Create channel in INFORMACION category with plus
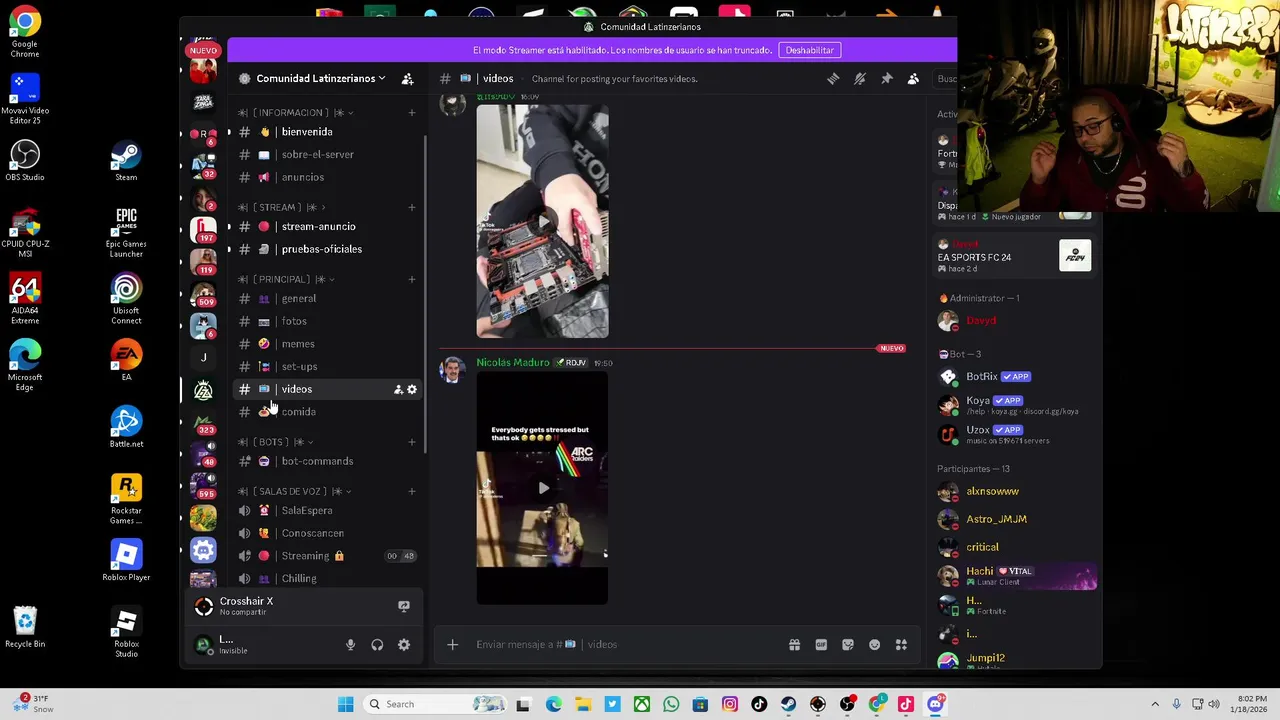Image resolution: width=1280 pixels, height=720 pixels. coord(412,113)
